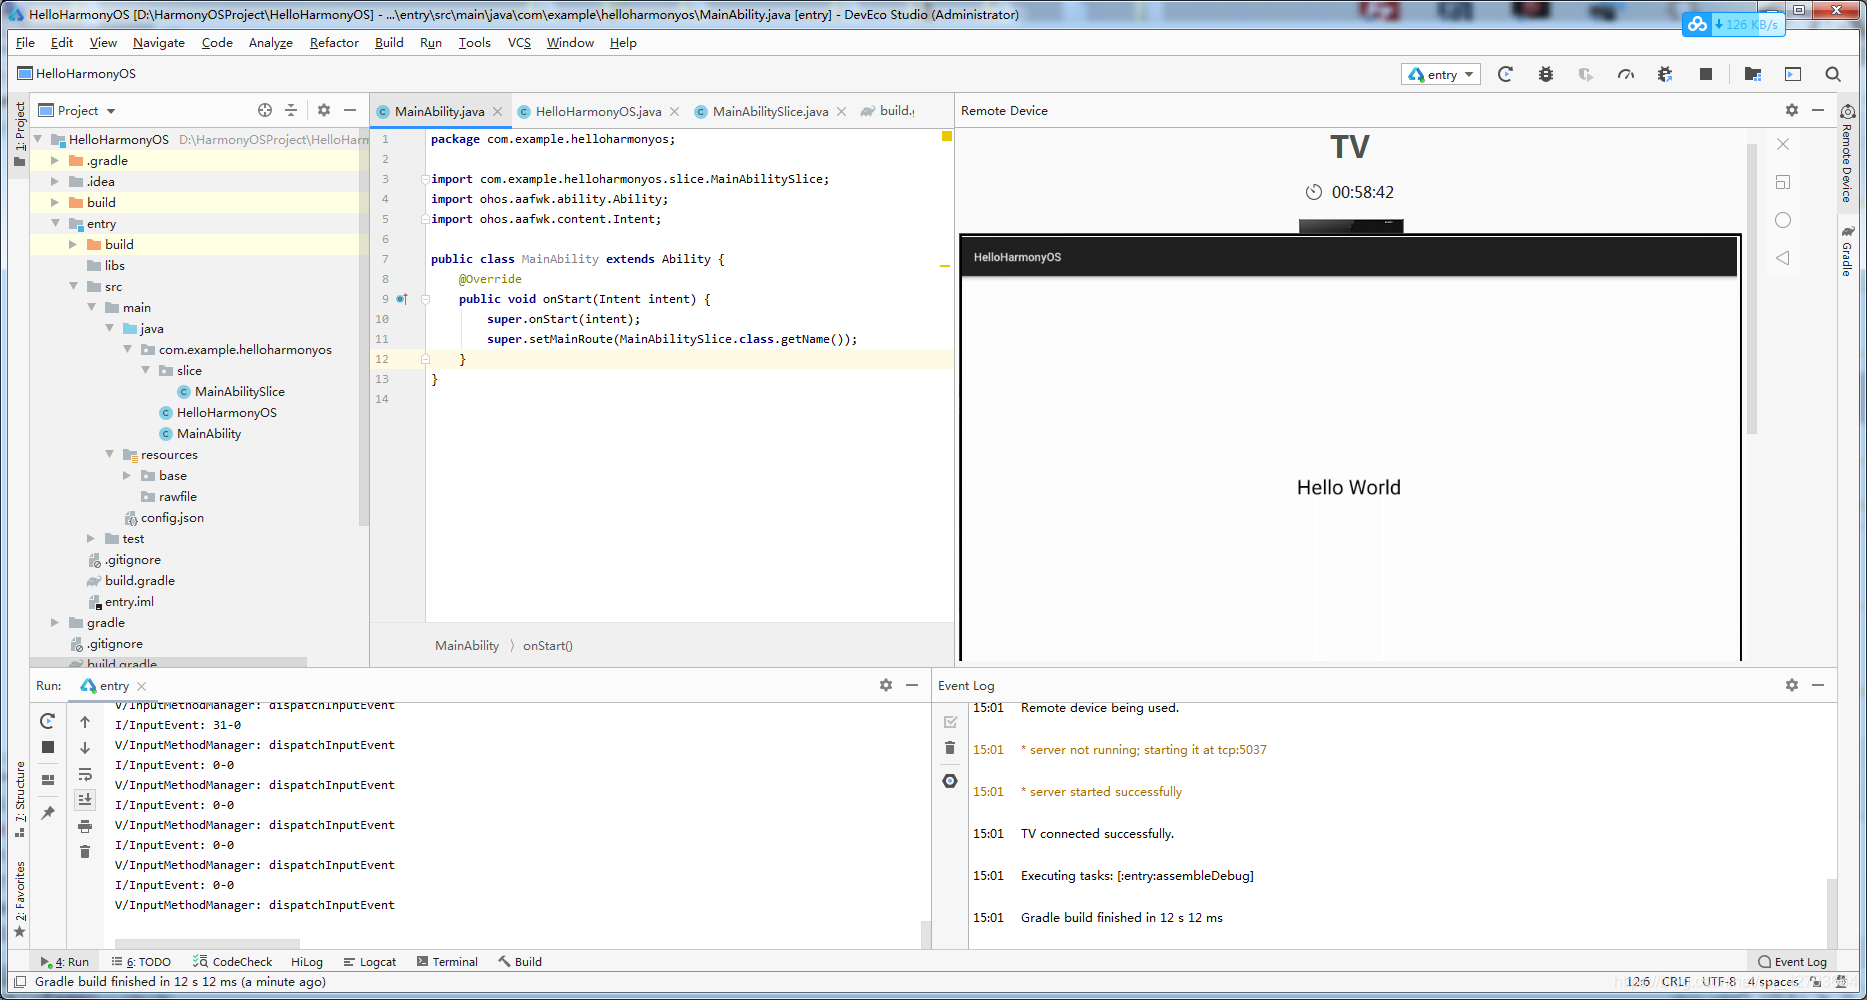Expand the .idea folder
The height and width of the screenshot is (1000, 1867).
55,182
